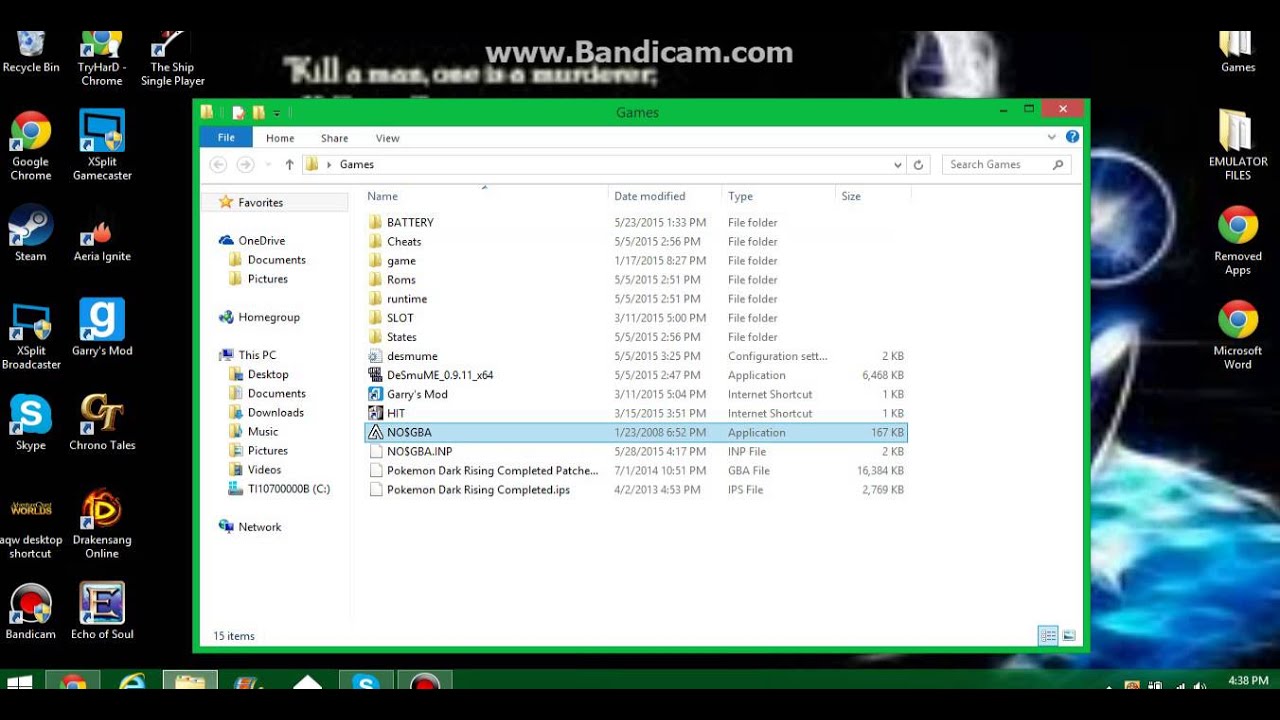Select the NO$GBA application file
Viewport: 1280px width, 720px height.
coord(636,432)
